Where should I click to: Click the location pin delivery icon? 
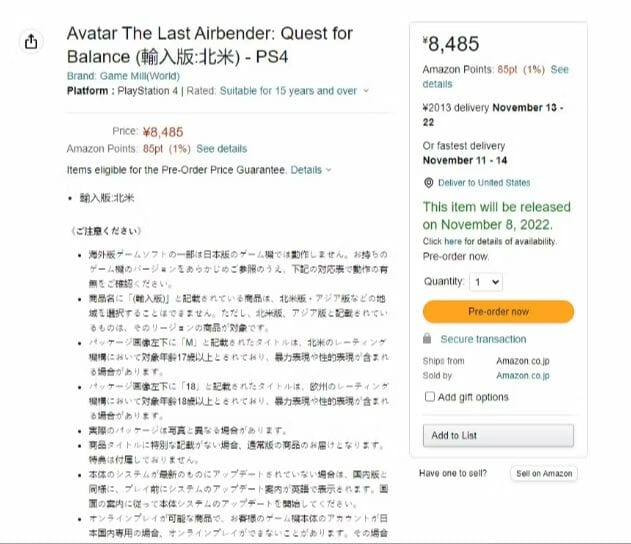point(428,183)
